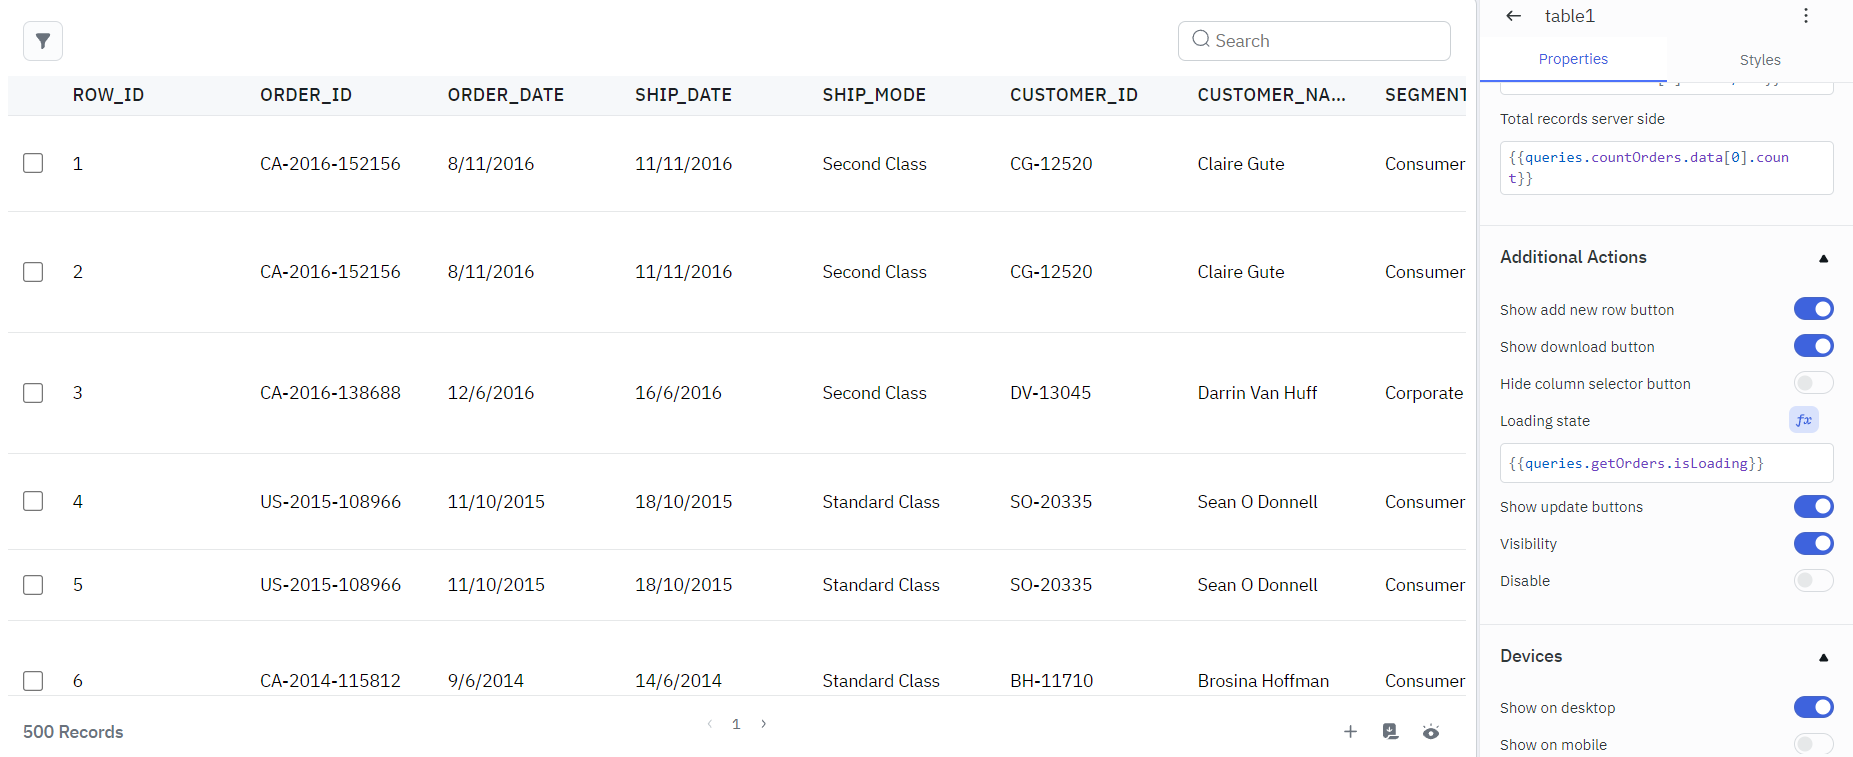The image size is (1853, 757).
Task: Go to next page of table
Action: (764, 724)
